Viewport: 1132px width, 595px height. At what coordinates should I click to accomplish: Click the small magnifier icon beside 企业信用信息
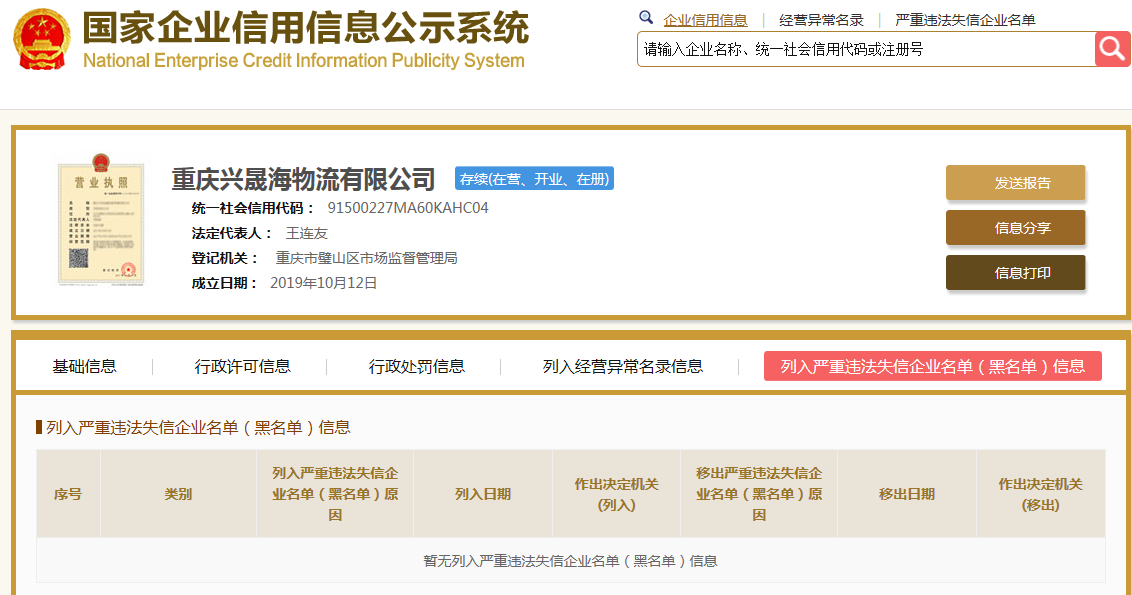(x=646, y=17)
